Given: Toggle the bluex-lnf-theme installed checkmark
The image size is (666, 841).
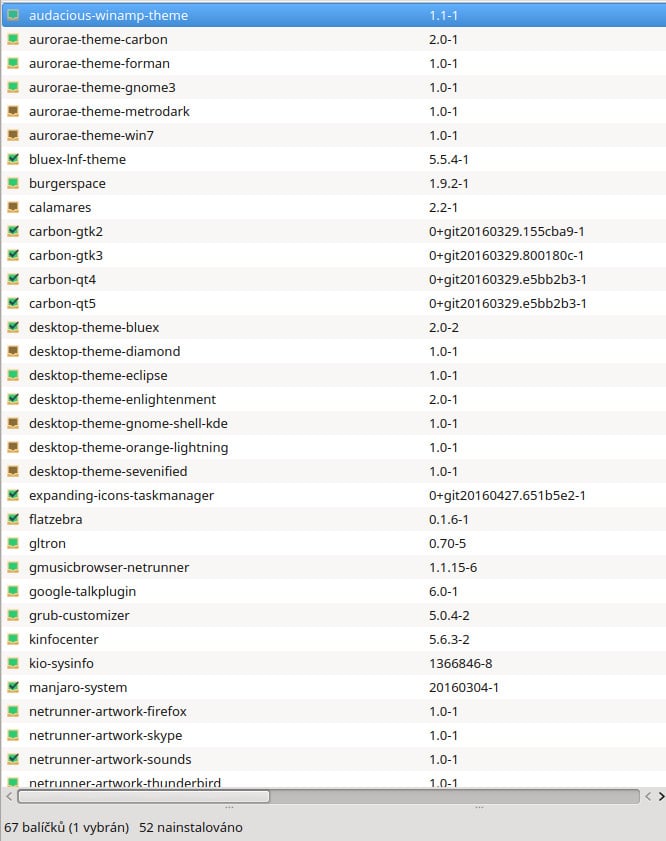Looking at the screenshot, I should pos(13,159).
